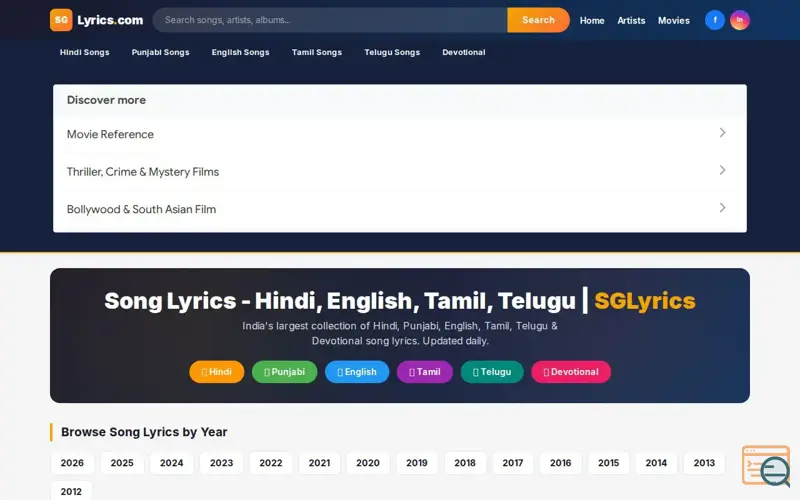Click the teal Telugu pill button
This screenshot has height=500, width=800.
492,372
